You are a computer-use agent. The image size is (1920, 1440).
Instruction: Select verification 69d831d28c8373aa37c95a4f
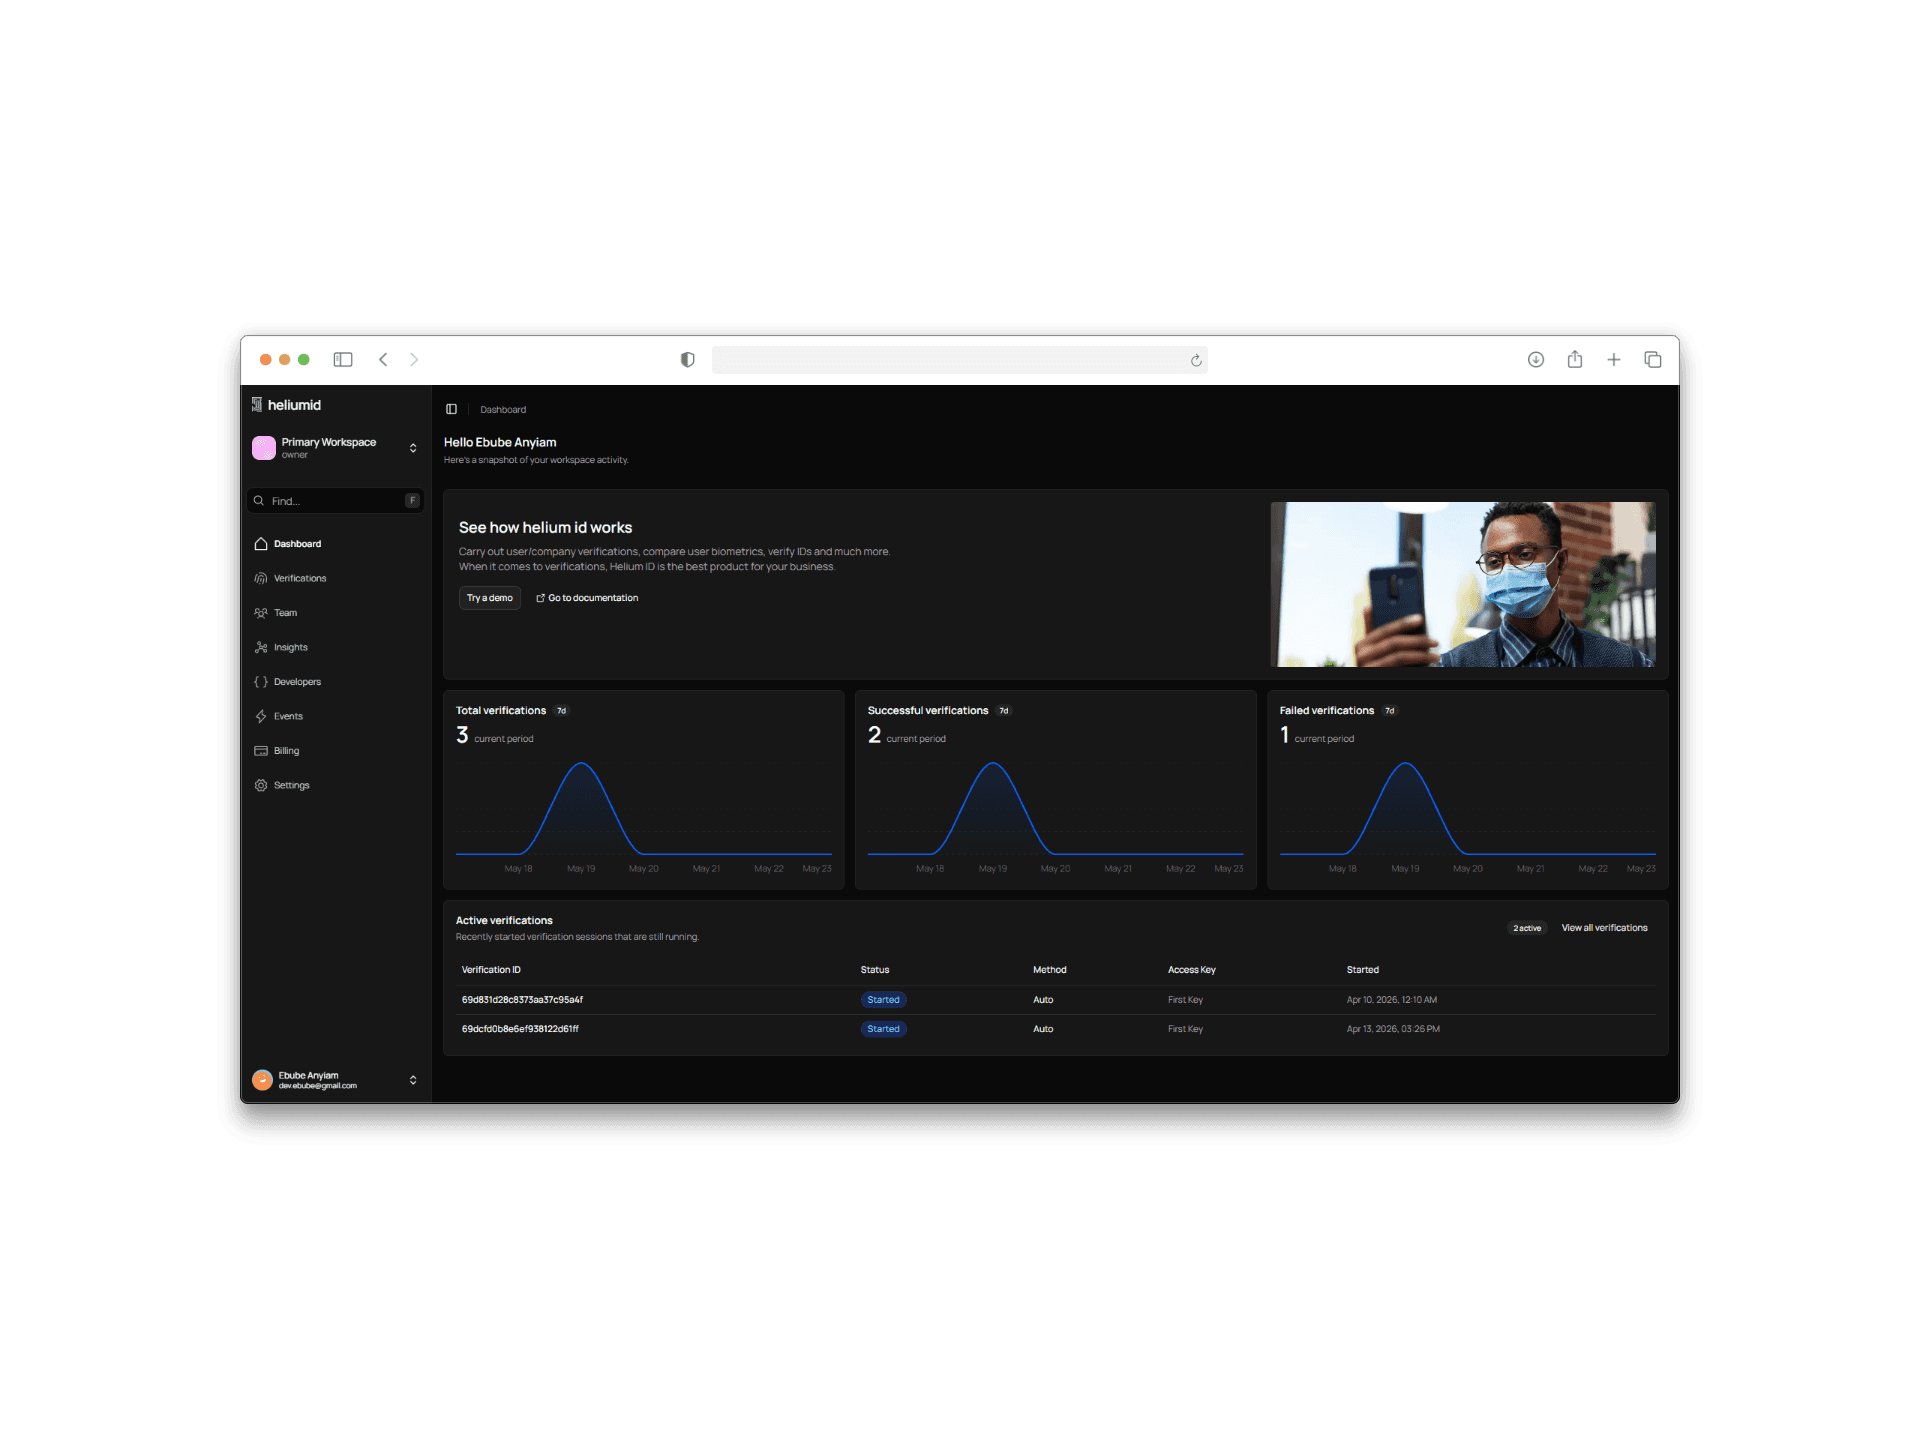tap(522, 1000)
